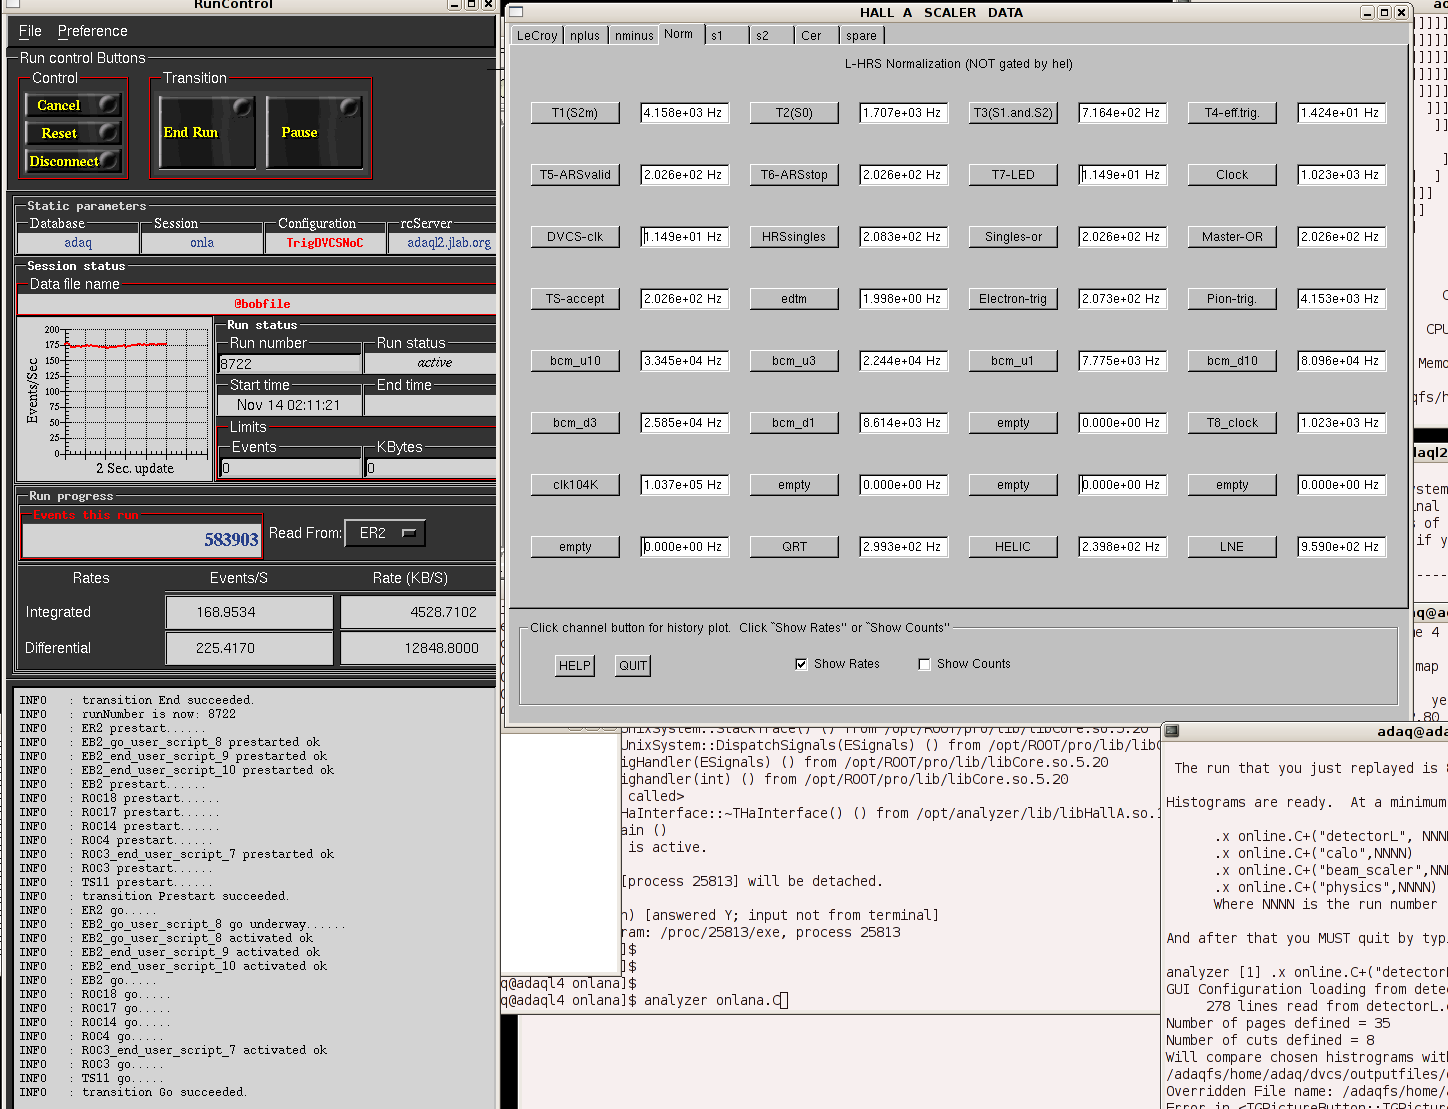Click the events-per-second rate graph
This screenshot has width=1448, height=1109.
pyautogui.click(x=114, y=398)
